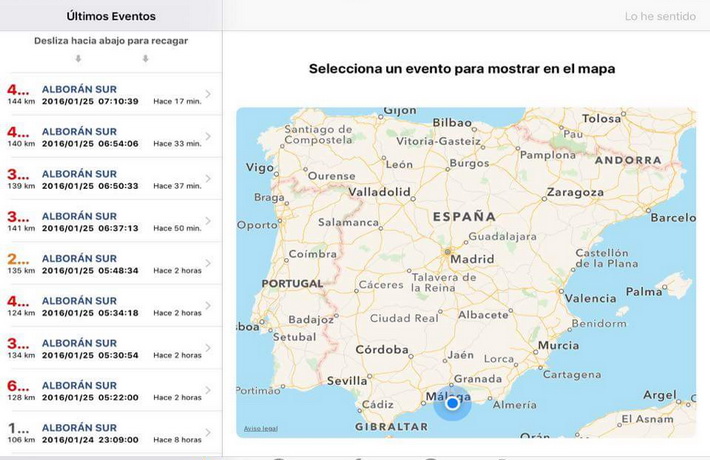
Task: Click the right pull-to-refresh down arrow
Action: (145, 59)
